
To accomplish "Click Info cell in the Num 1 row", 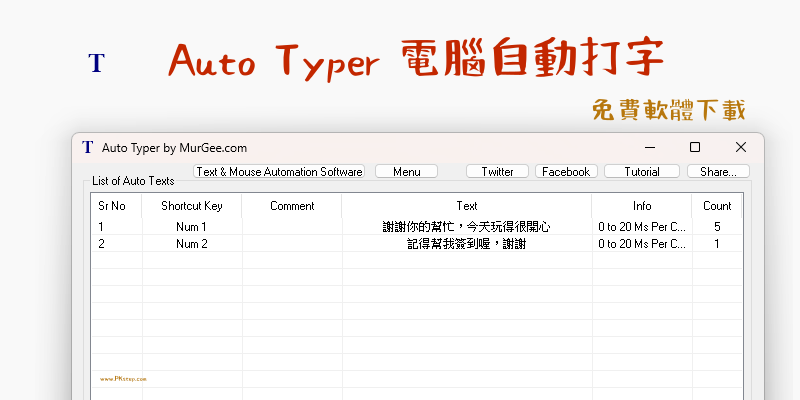I will click(642, 227).
